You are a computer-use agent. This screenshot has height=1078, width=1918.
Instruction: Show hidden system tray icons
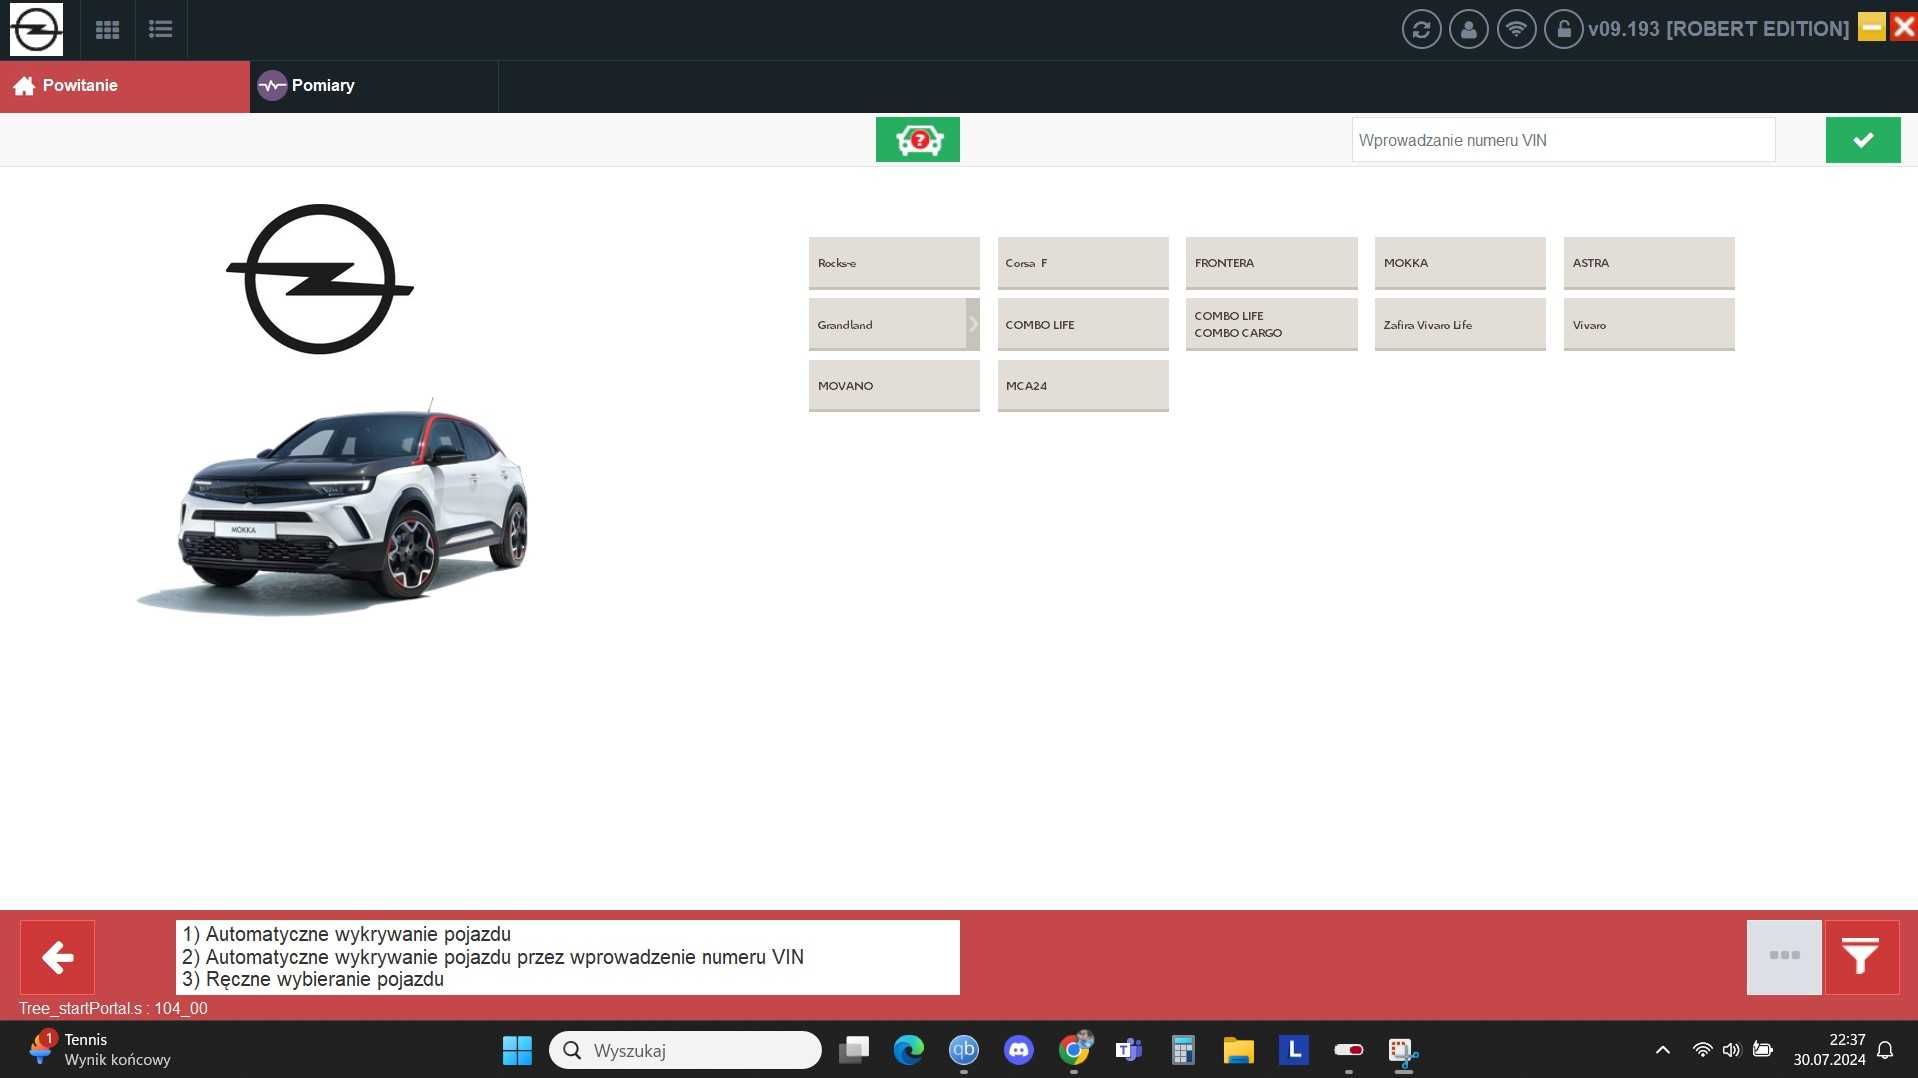(x=1662, y=1050)
